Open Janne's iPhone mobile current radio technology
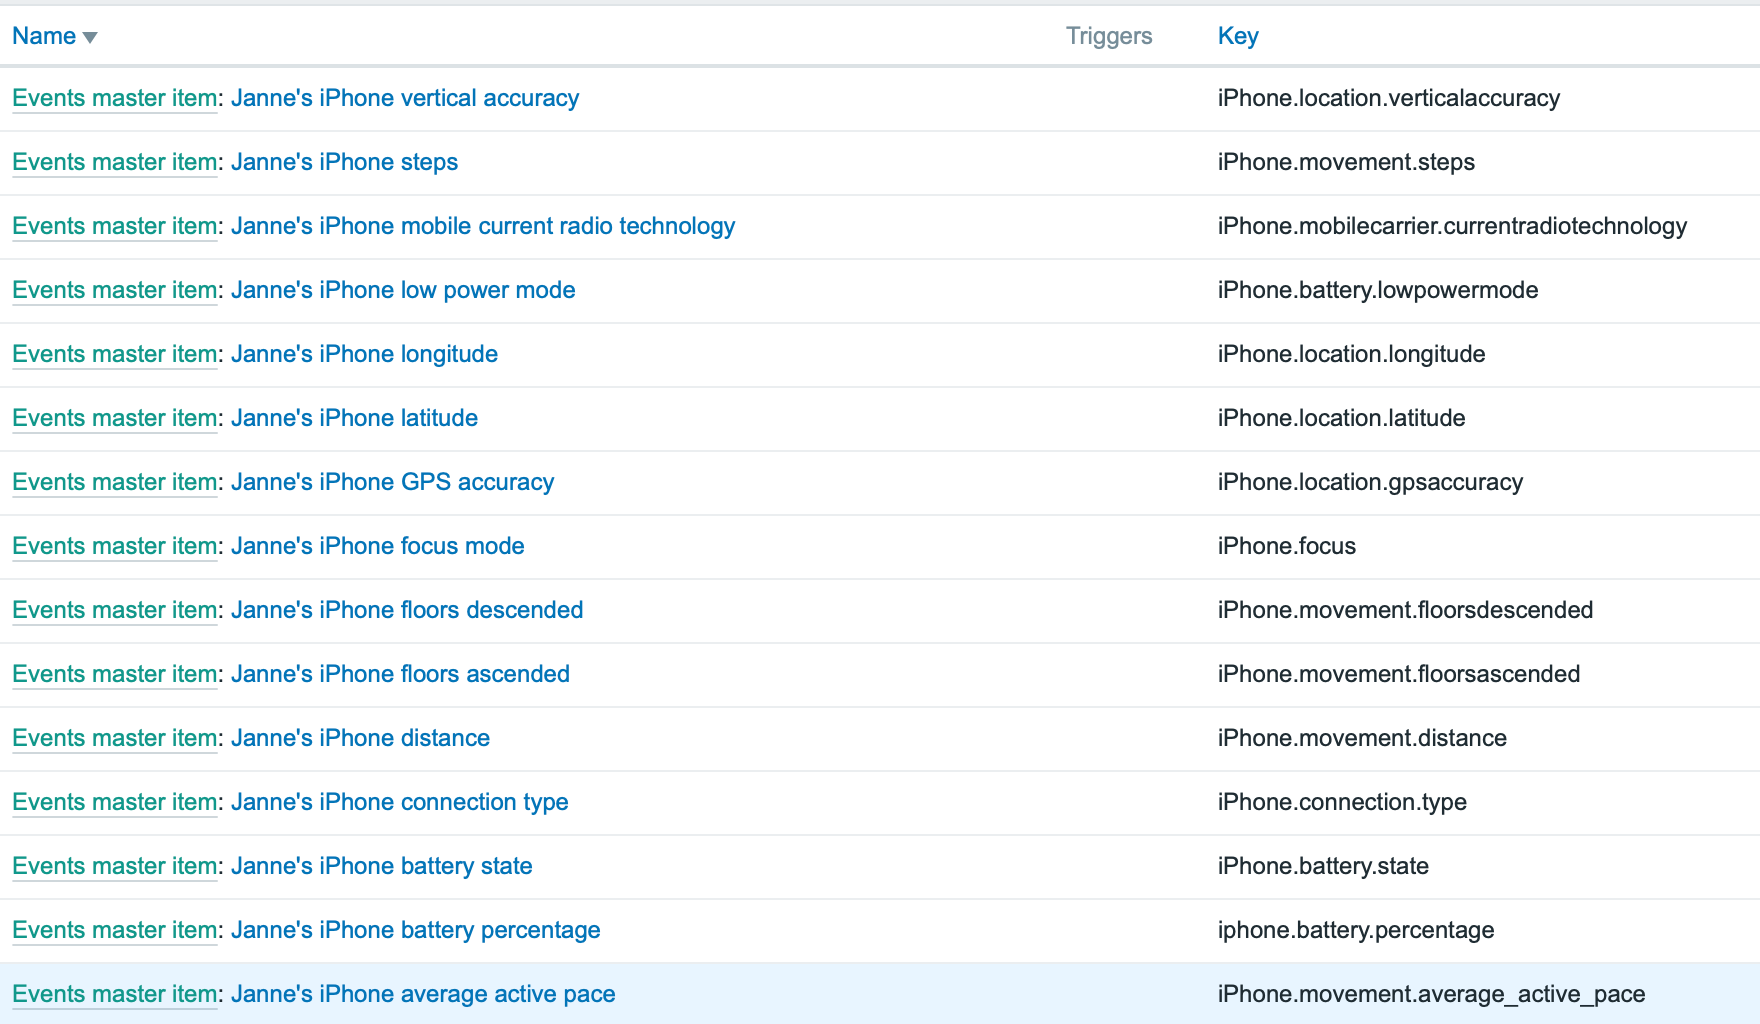 coord(482,226)
